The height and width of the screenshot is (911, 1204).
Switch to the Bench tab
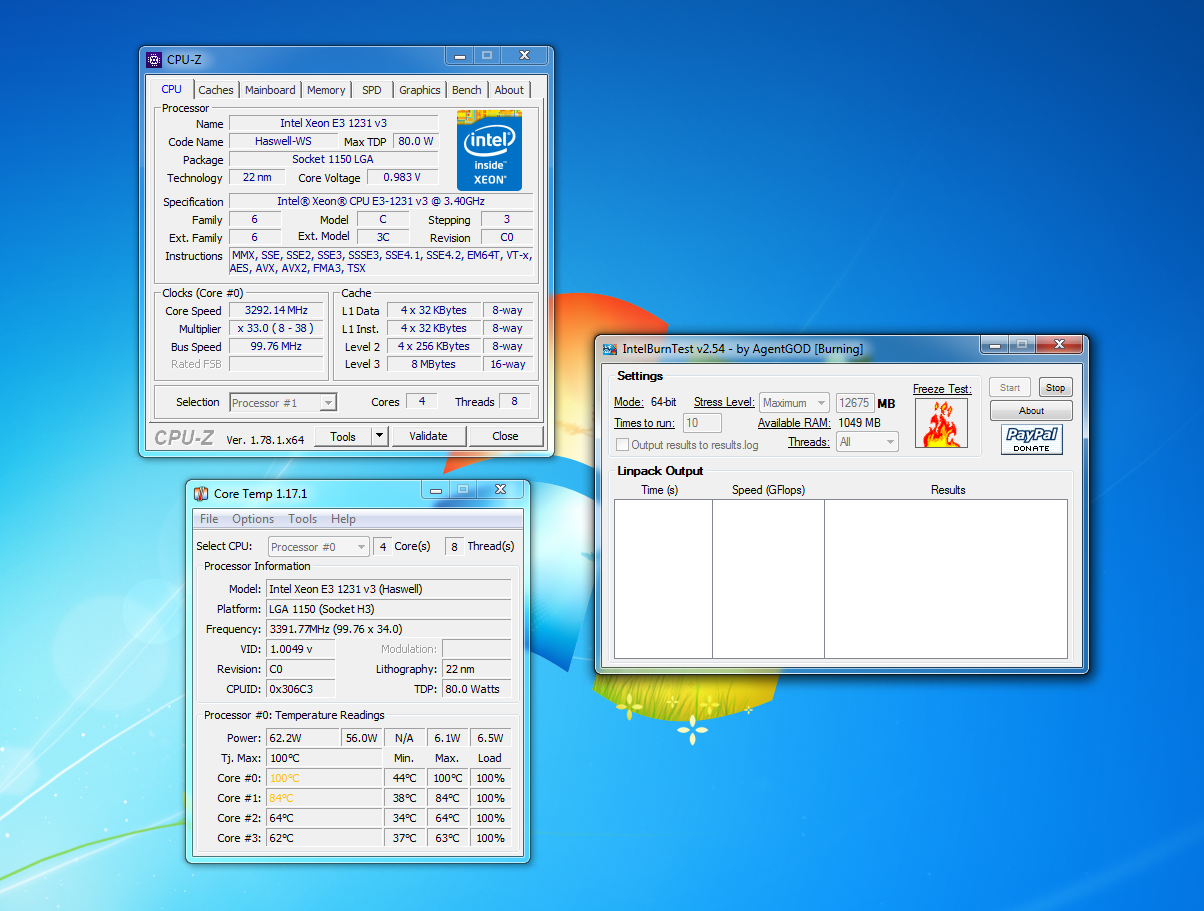coord(467,90)
